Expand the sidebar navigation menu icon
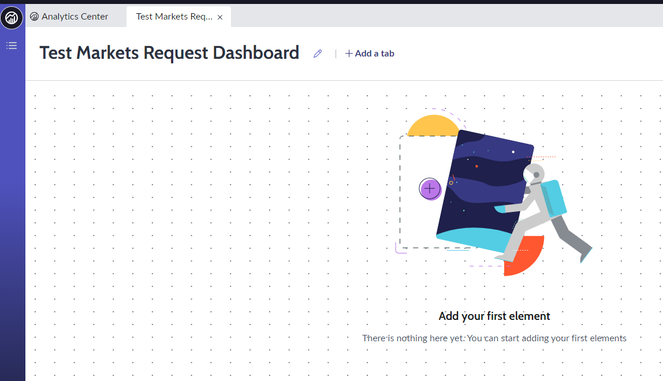 [x=11, y=45]
